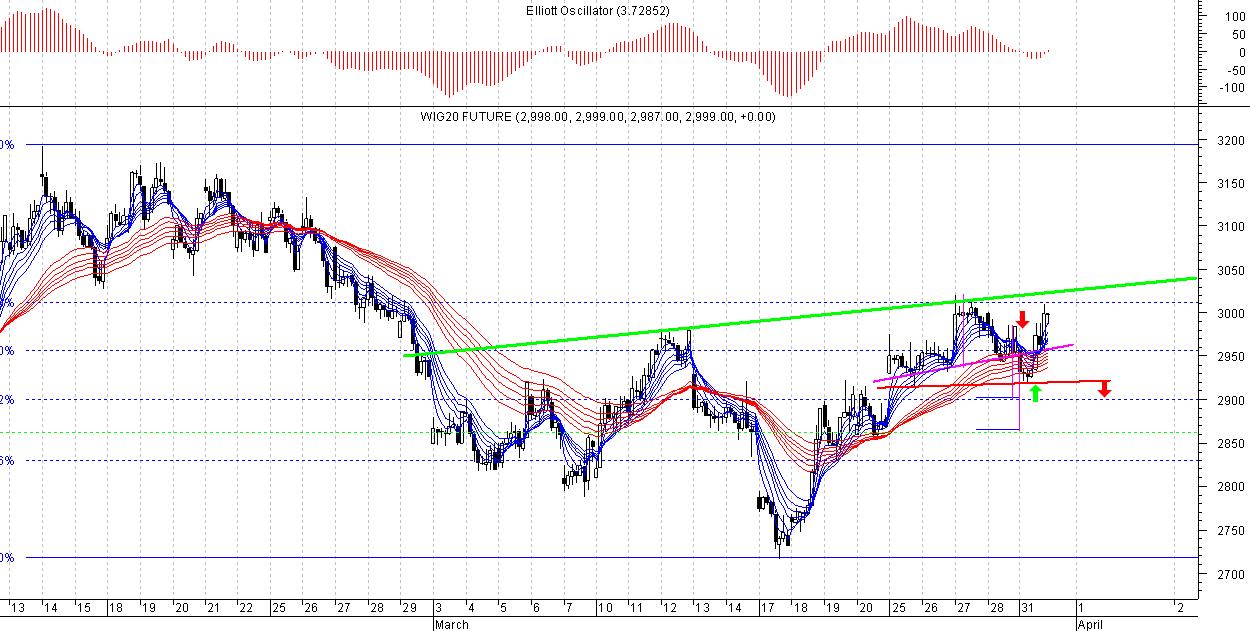This screenshot has height=631, width=1250.
Task: Click the 3150 price axis label
Action: [1231, 184]
